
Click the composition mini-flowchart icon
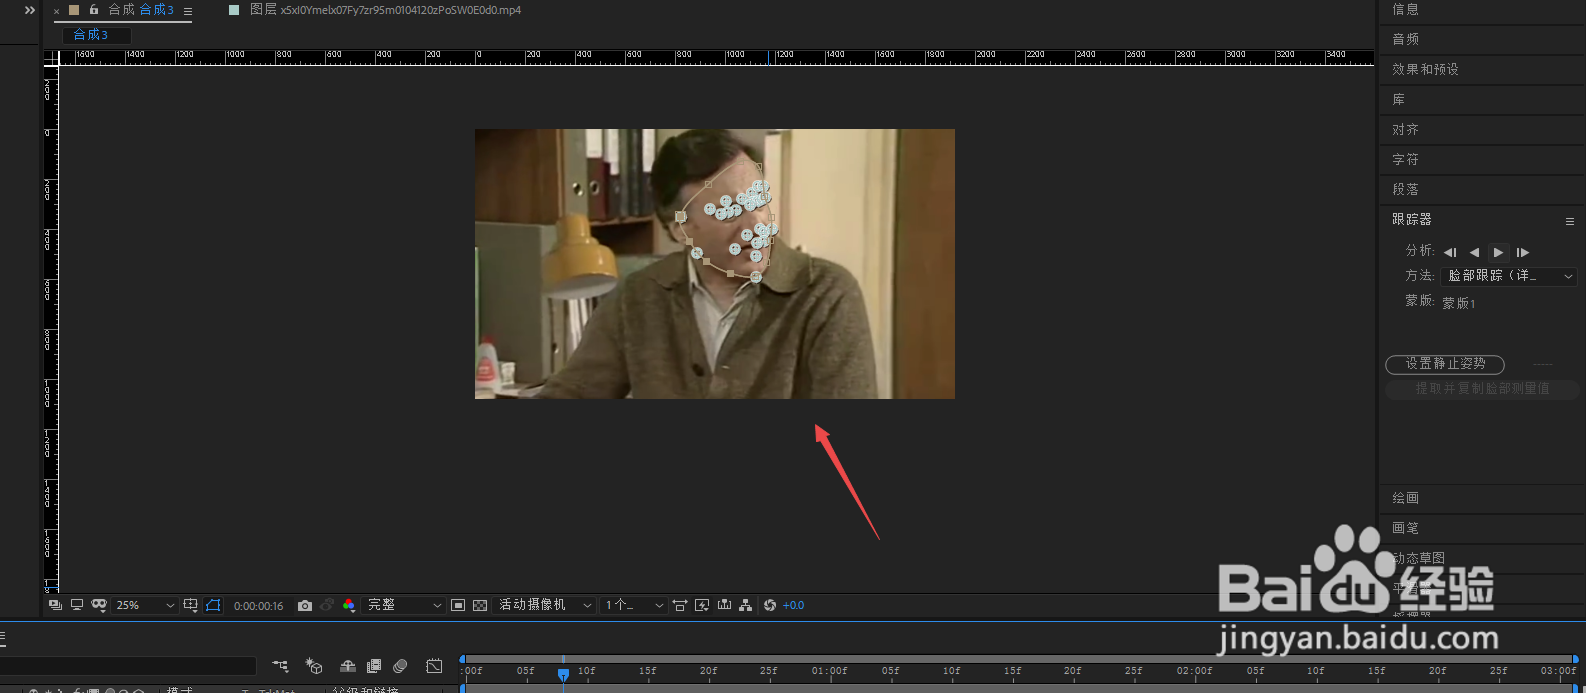point(280,666)
